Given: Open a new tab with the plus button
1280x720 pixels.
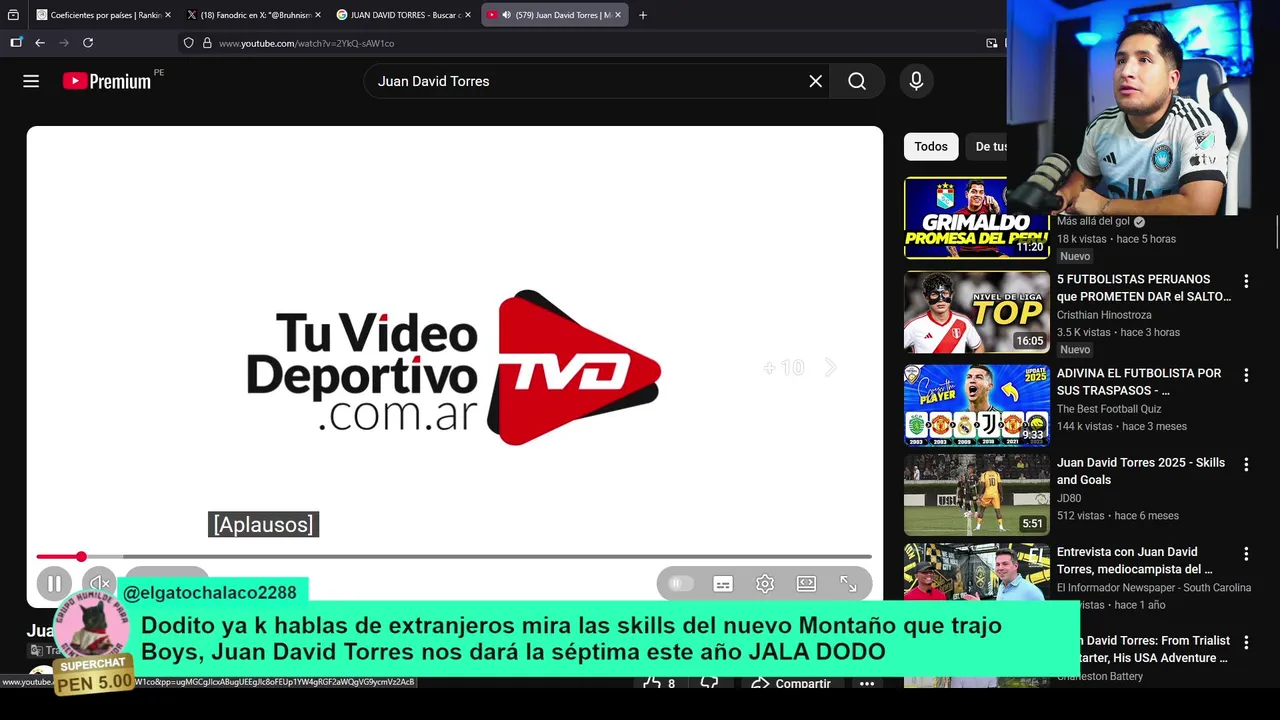Looking at the screenshot, I should point(643,15).
